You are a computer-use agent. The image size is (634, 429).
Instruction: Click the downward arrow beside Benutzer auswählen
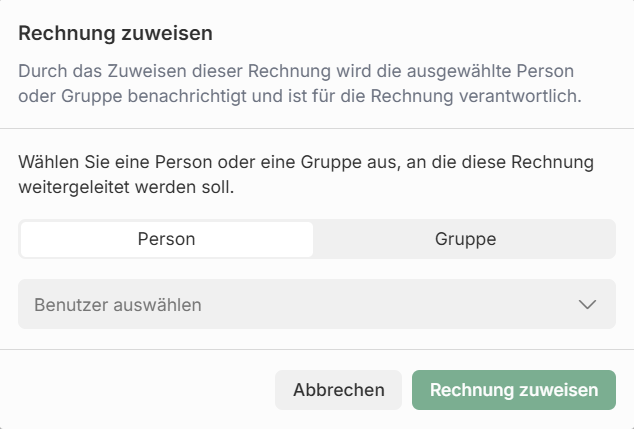click(587, 304)
